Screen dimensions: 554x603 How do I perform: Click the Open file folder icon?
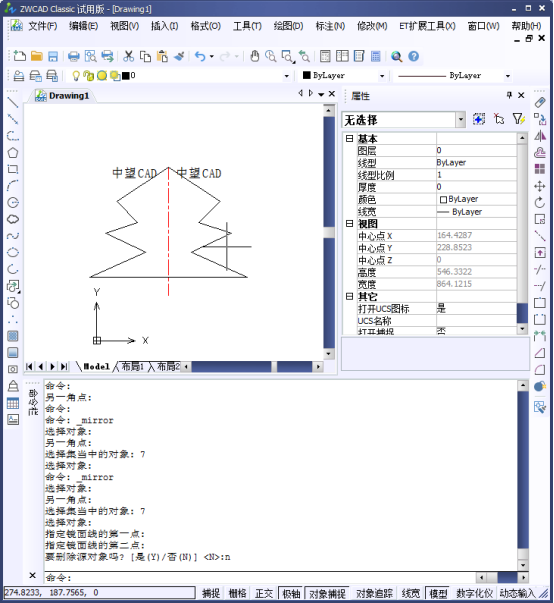click(x=37, y=56)
